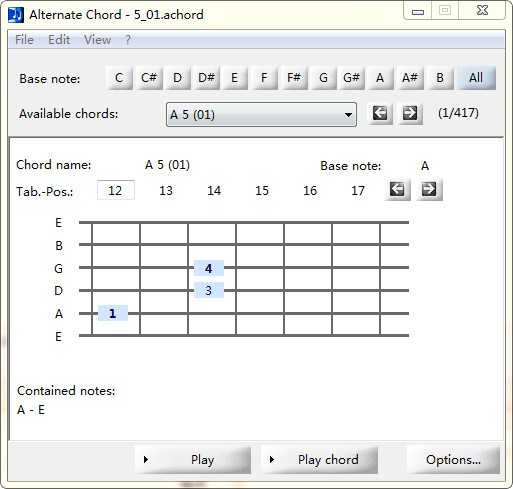Filter chords by base note A#
Image resolution: width=513 pixels, height=489 pixels.
pyautogui.click(x=410, y=78)
